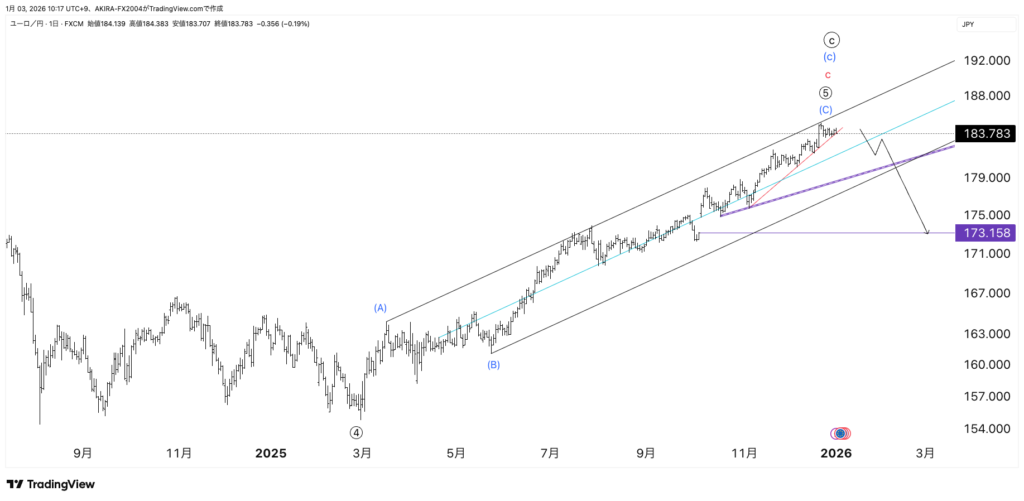Select the blue (A) wave label
The image size is (1024, 501).
coord(380,308)
